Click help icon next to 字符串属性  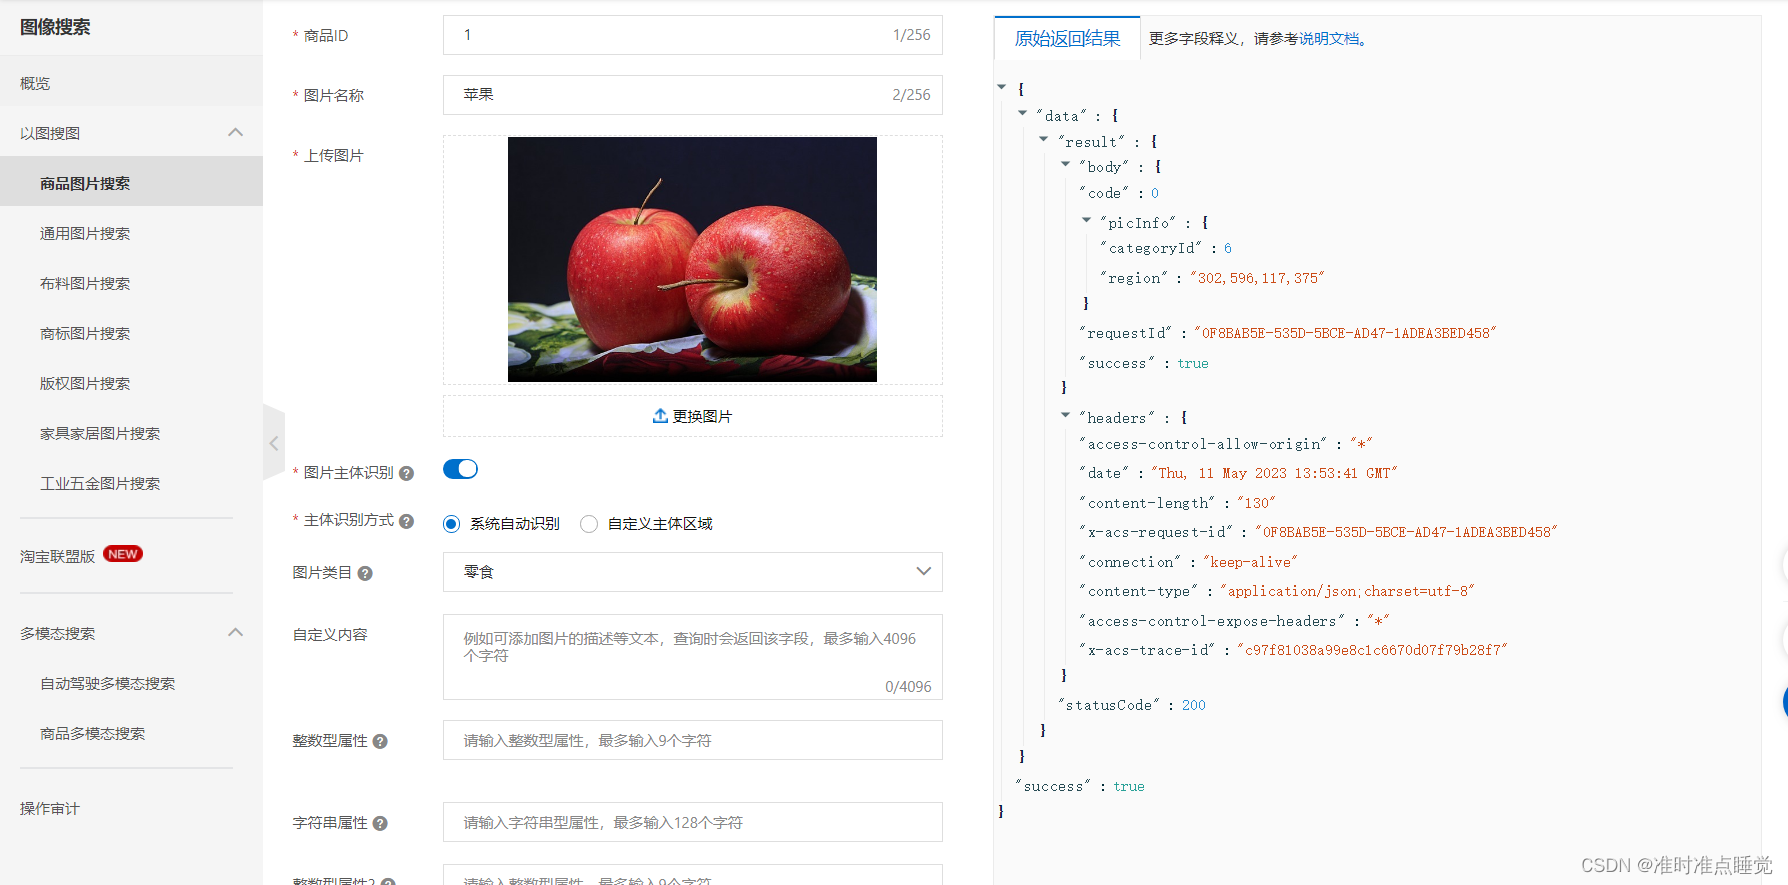(x=380, y=823)
